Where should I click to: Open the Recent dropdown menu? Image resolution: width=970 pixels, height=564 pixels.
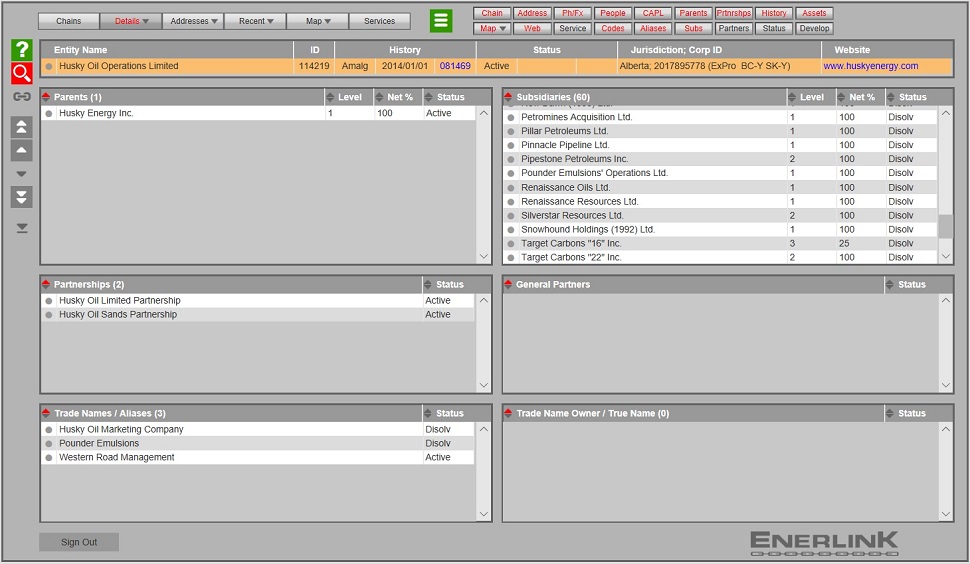[255, 21]
